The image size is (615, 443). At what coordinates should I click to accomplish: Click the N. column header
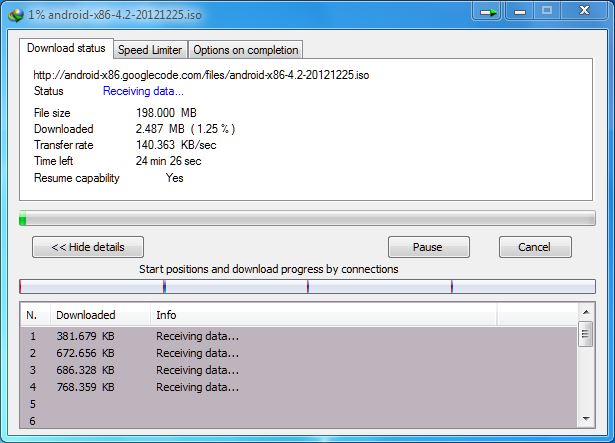click(x=35, y=315)
